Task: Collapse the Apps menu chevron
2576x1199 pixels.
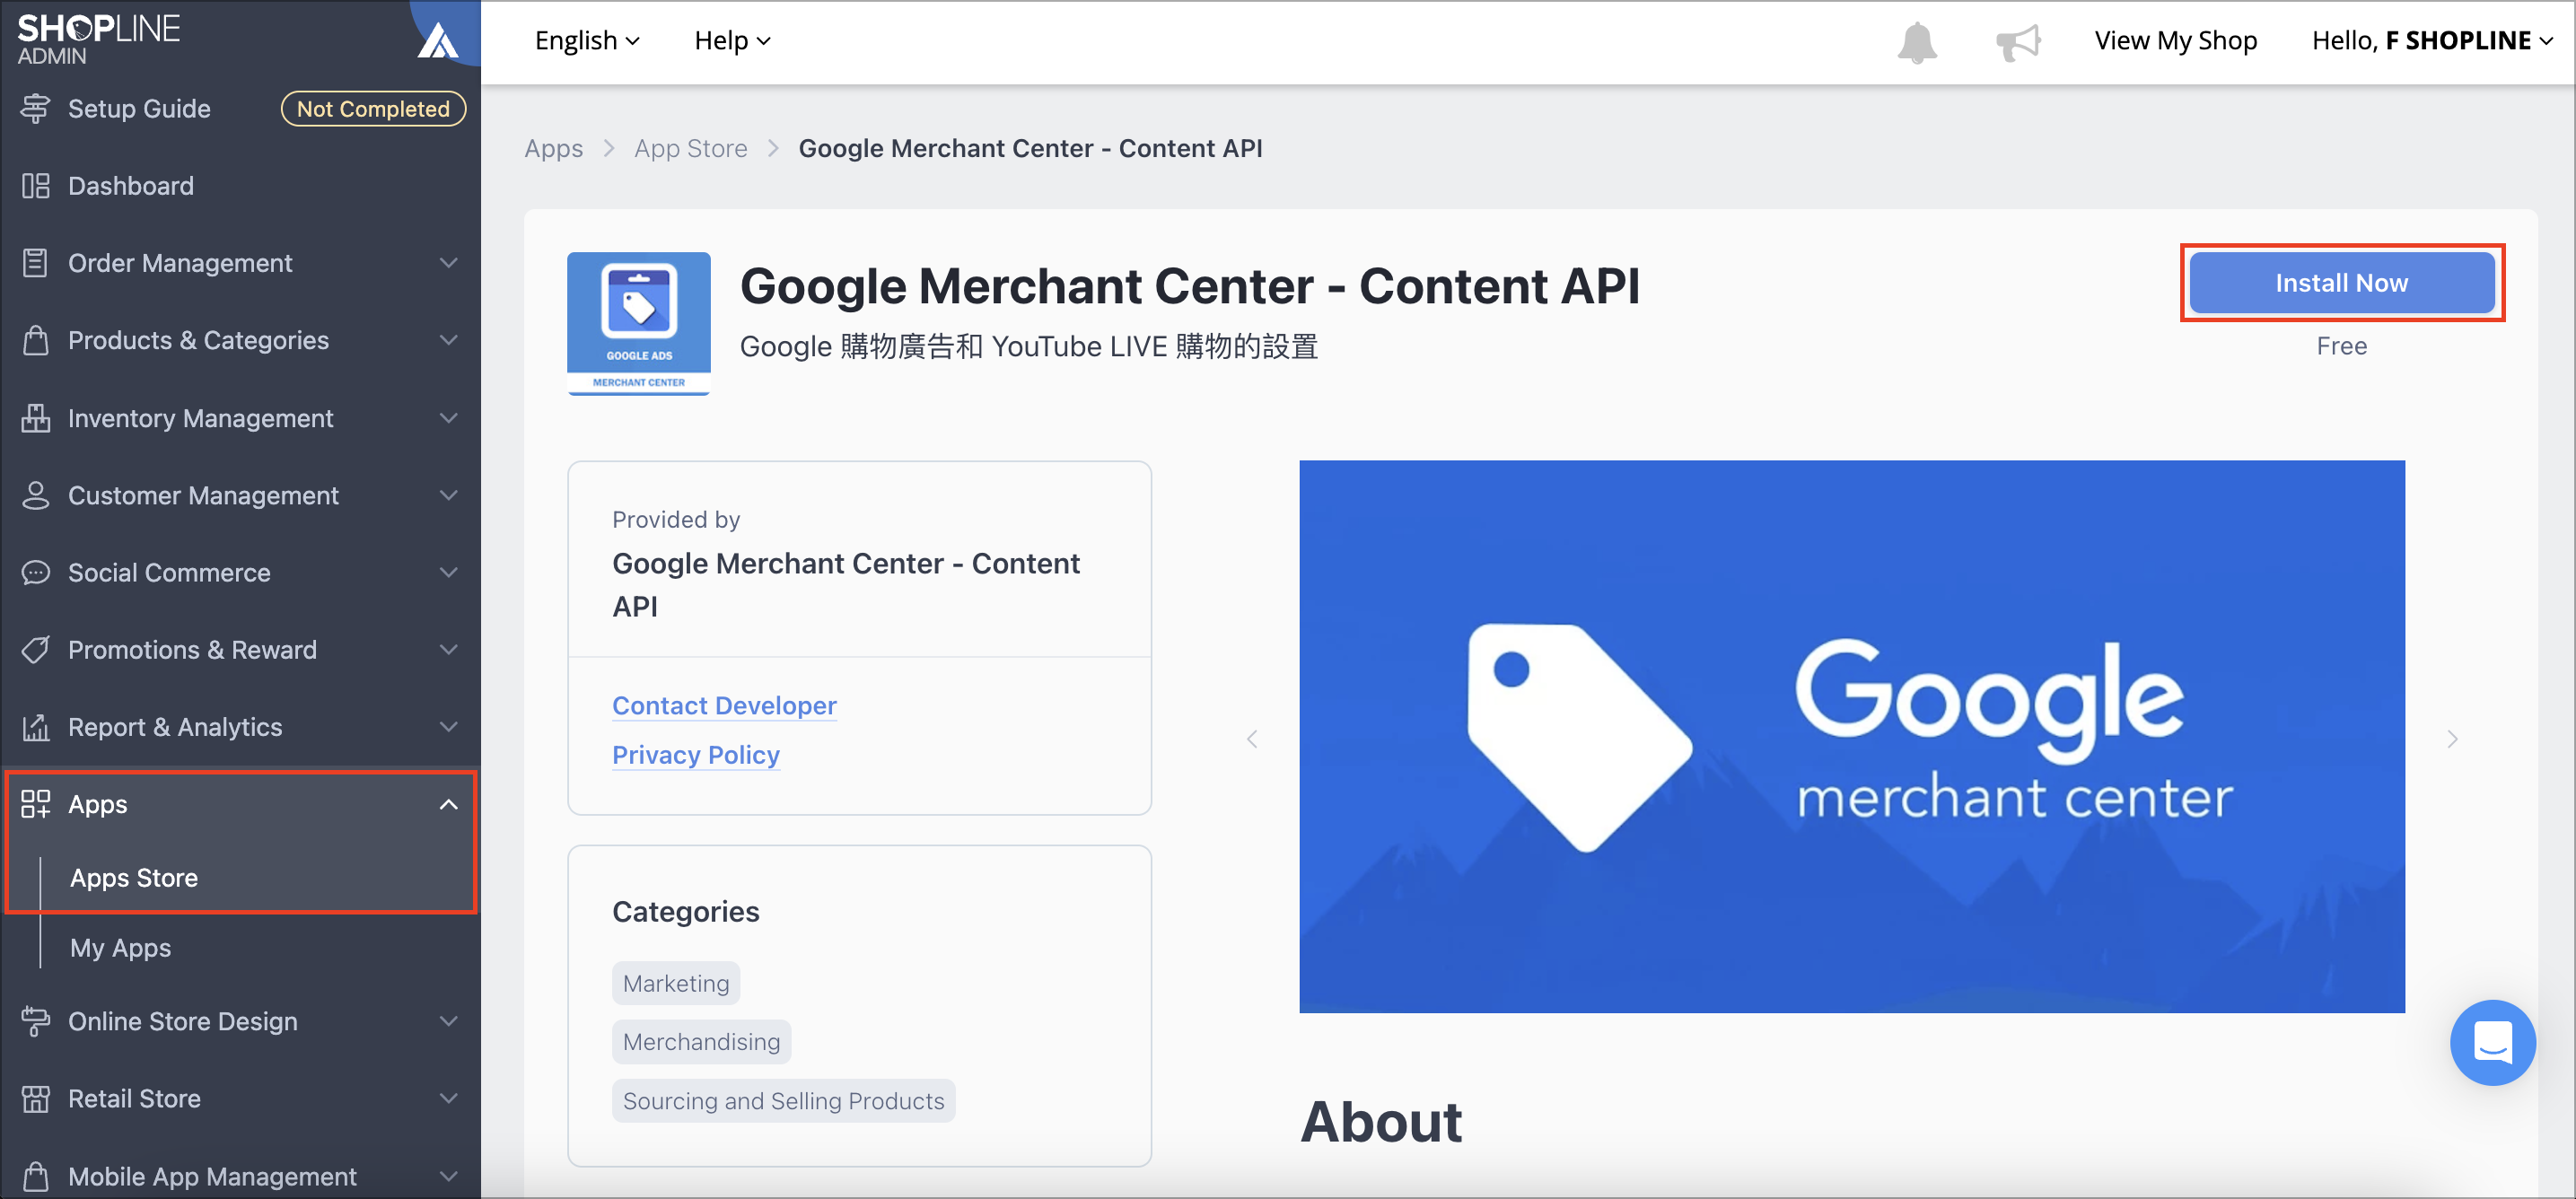Action: [x=448, y=804]
